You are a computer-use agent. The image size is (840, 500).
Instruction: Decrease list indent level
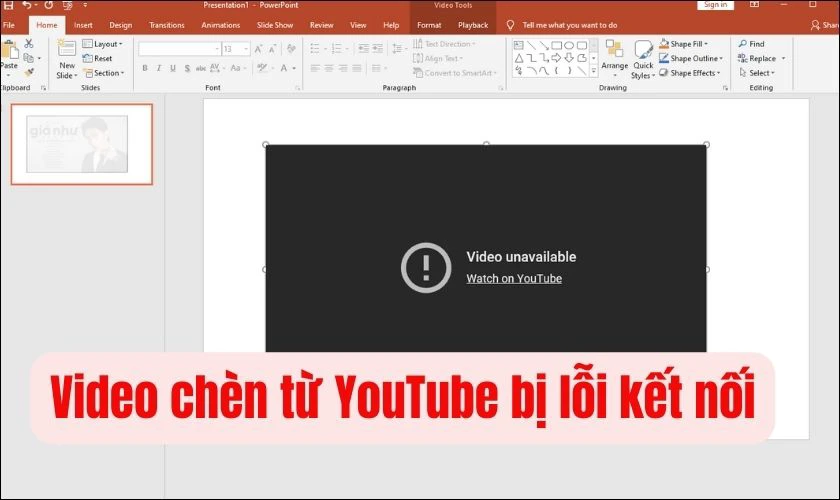coord(363,49)
